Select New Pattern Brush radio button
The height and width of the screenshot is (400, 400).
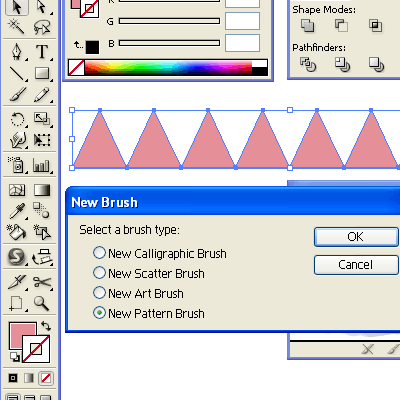click(99, 313)
